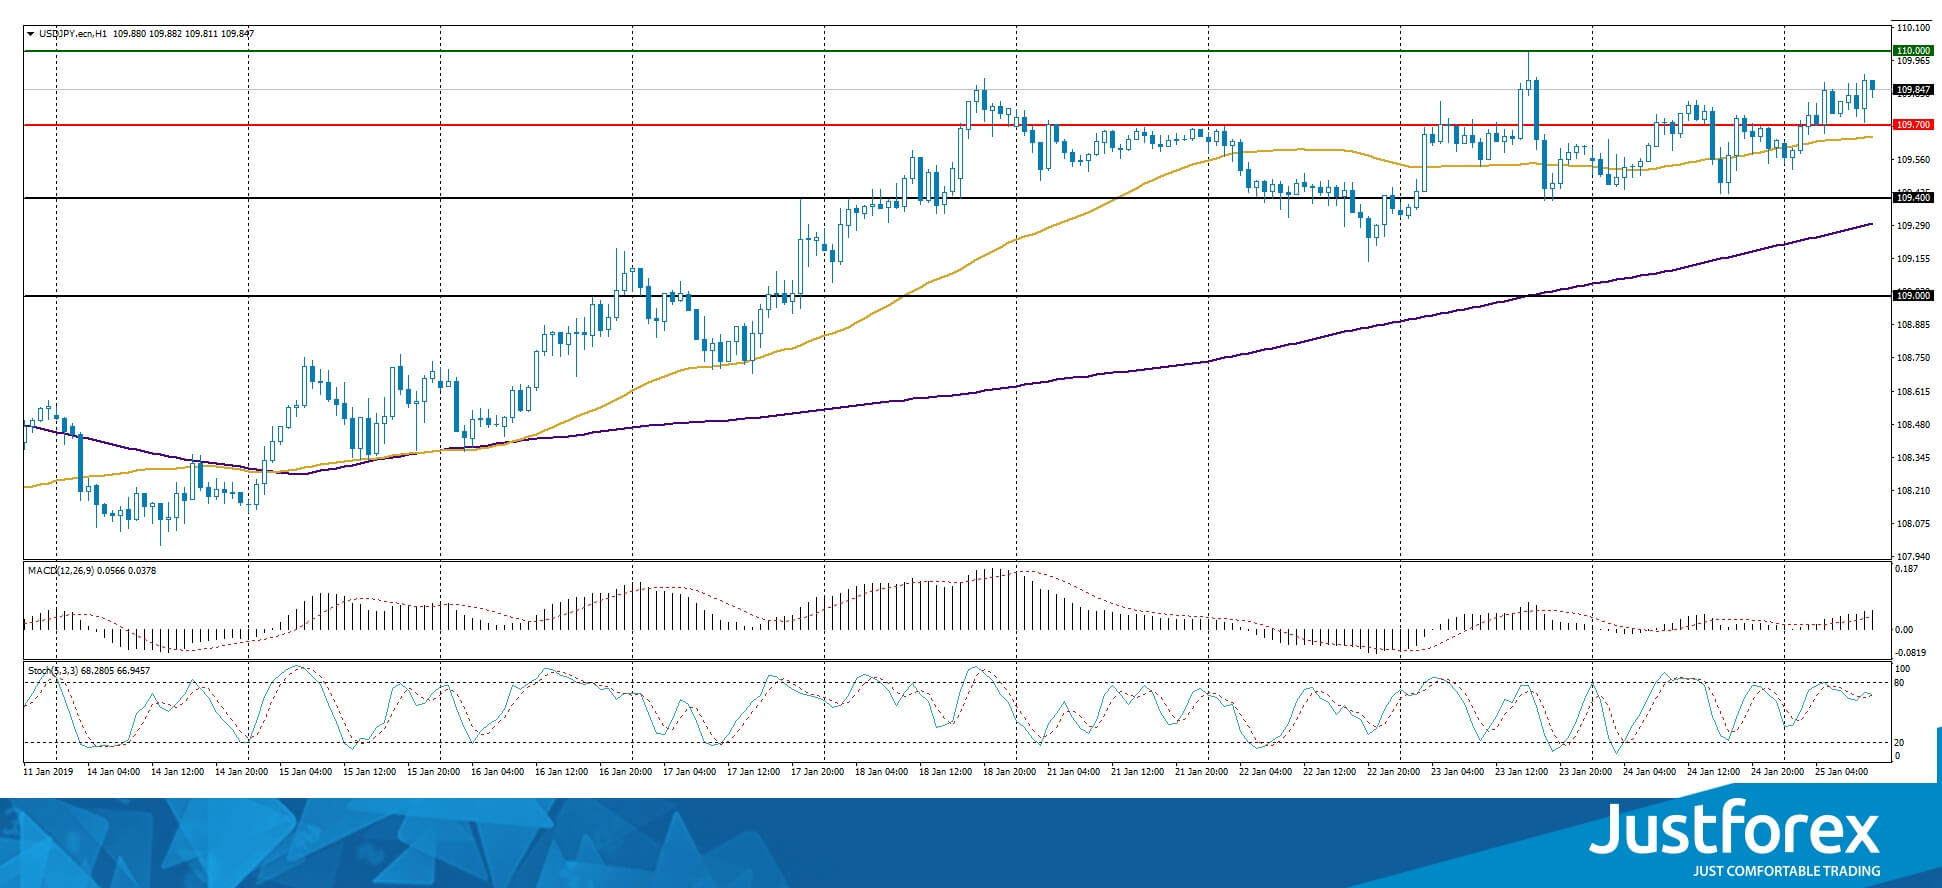Click the 80 level on Stochastic scale
This screenshot has height=888, width=1942.
pyautogui.click(x=1900, y=683)
